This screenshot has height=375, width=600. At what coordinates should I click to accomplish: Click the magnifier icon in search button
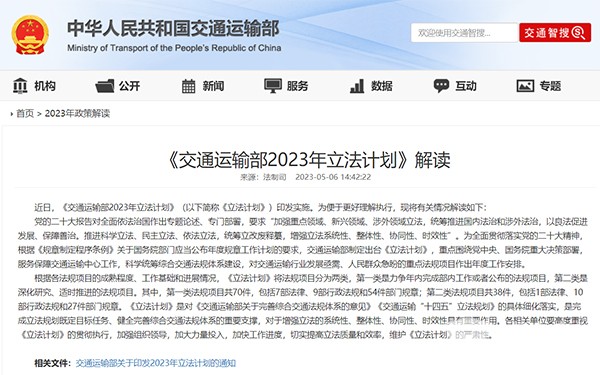(578, 33)
